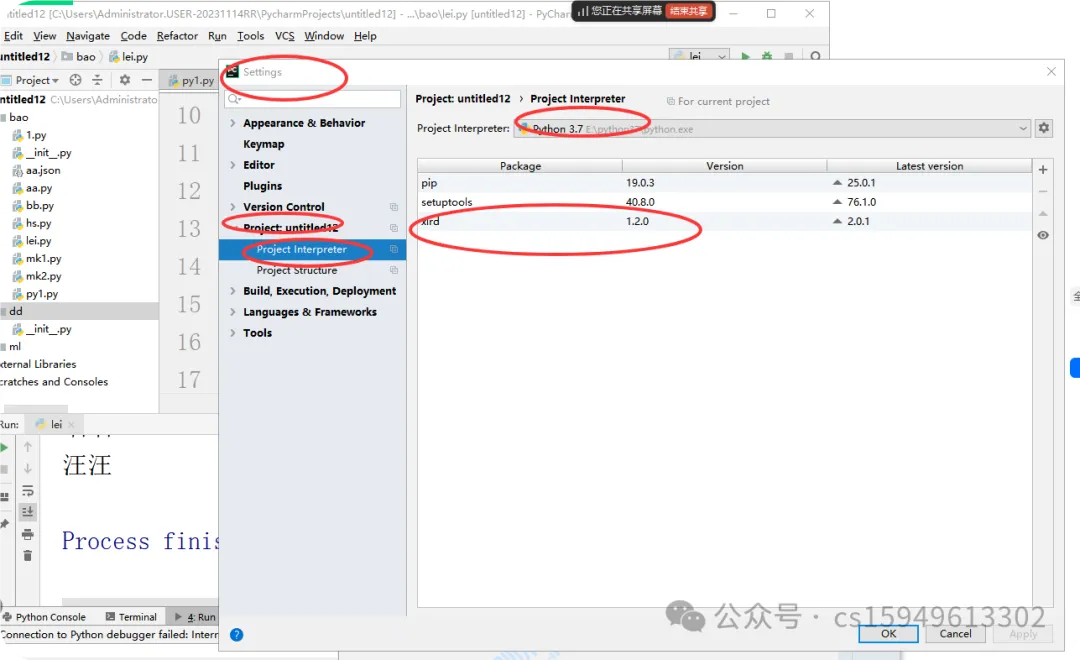Open the Refactor menu

[177, 36]
